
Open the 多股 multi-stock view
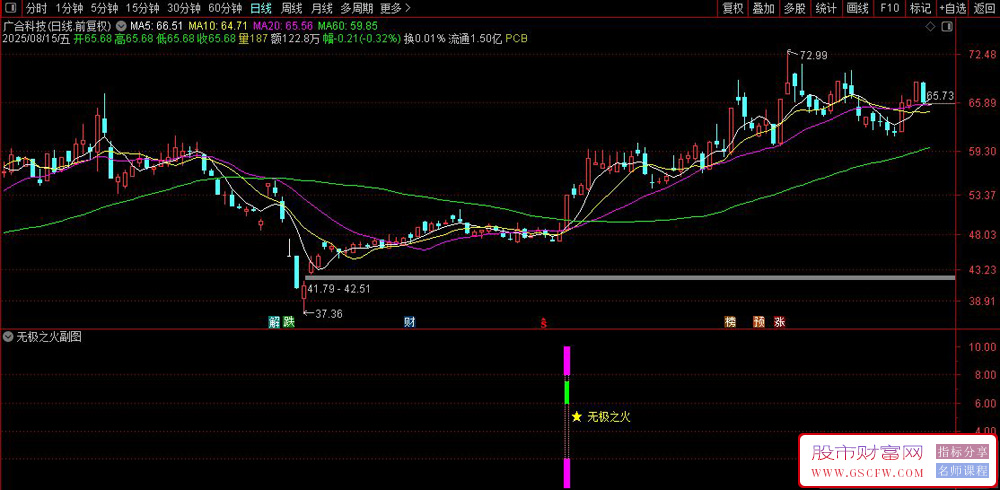(795, 8)
